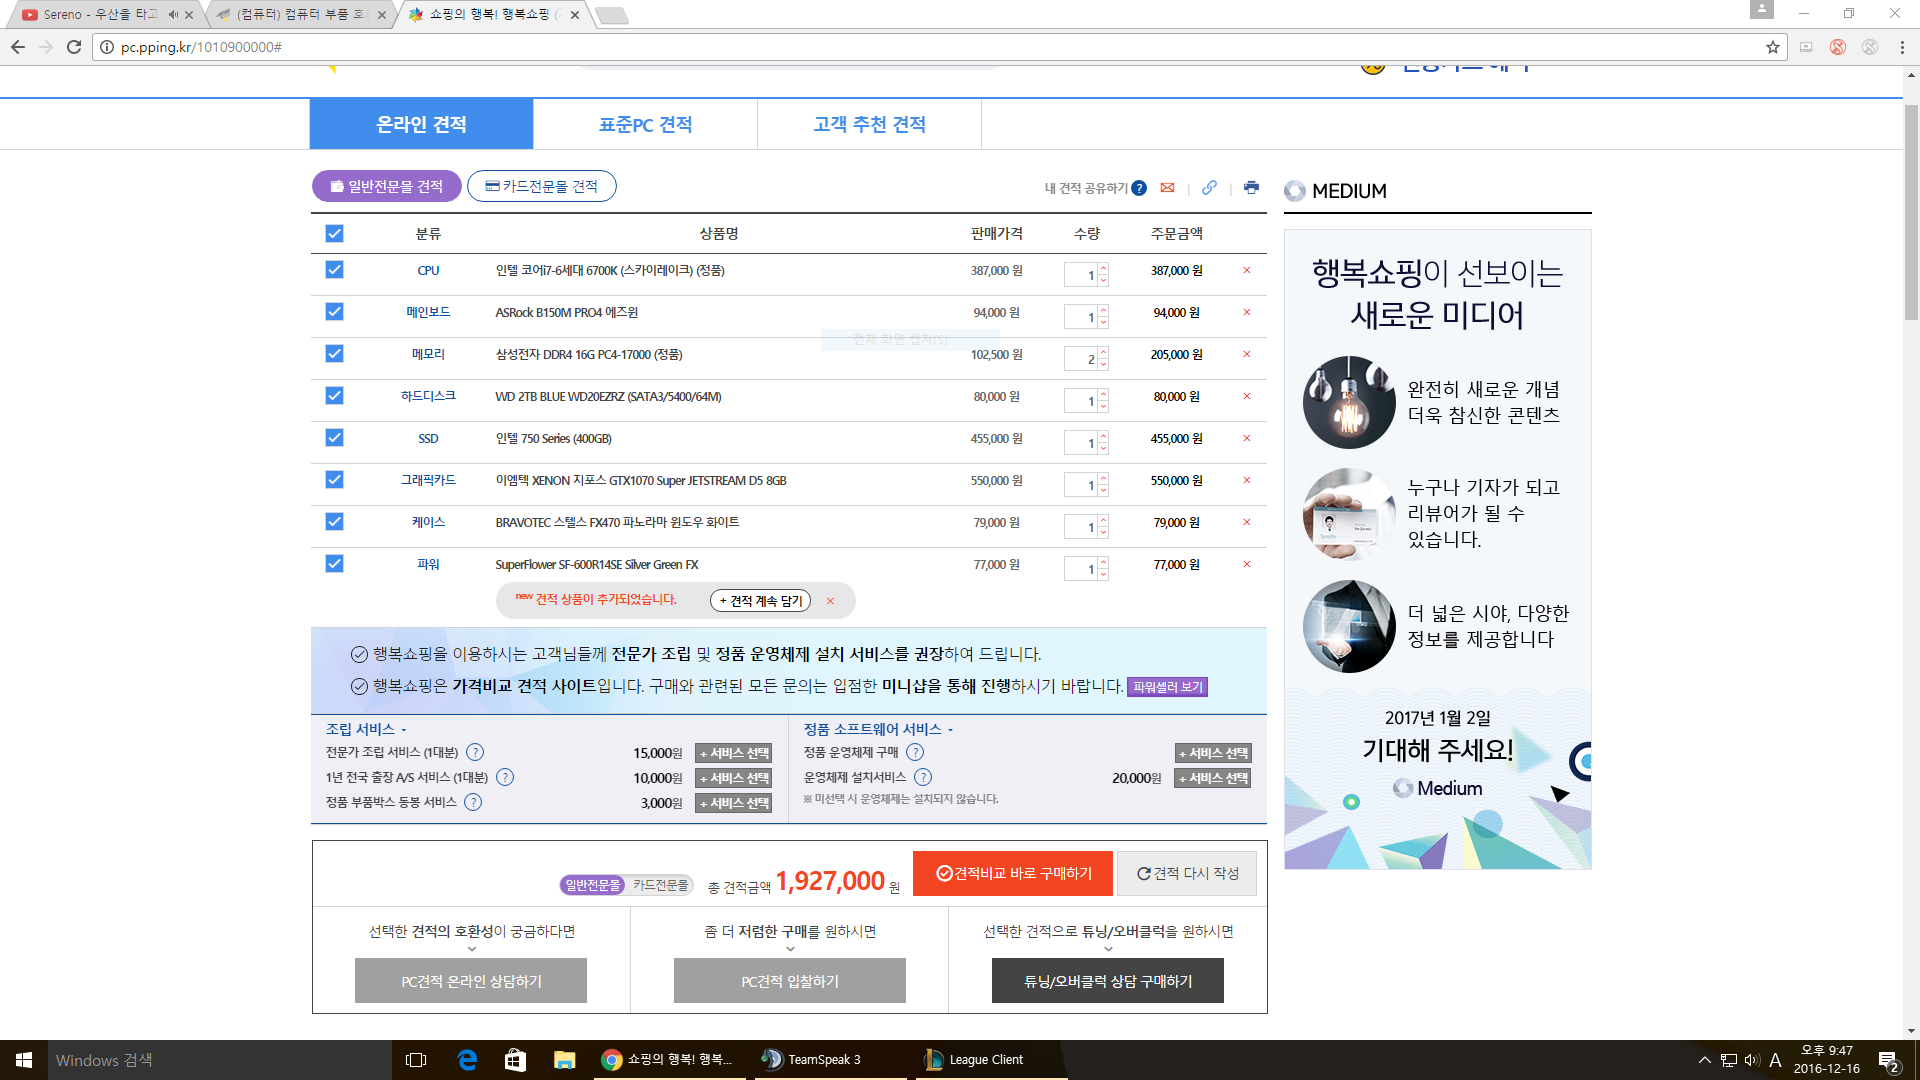Click help icon for 전문가 조립 서비스

(475, 752)
